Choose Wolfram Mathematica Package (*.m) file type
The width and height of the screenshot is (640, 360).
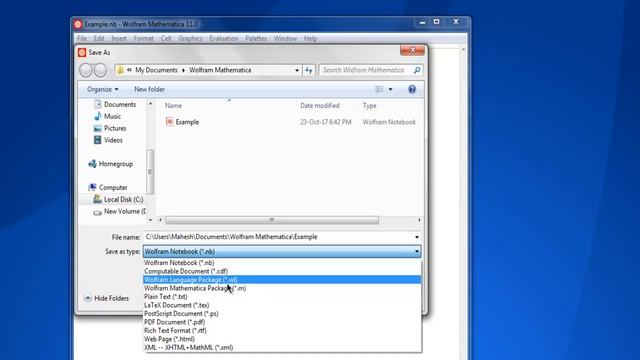click(x=282, y=288)
